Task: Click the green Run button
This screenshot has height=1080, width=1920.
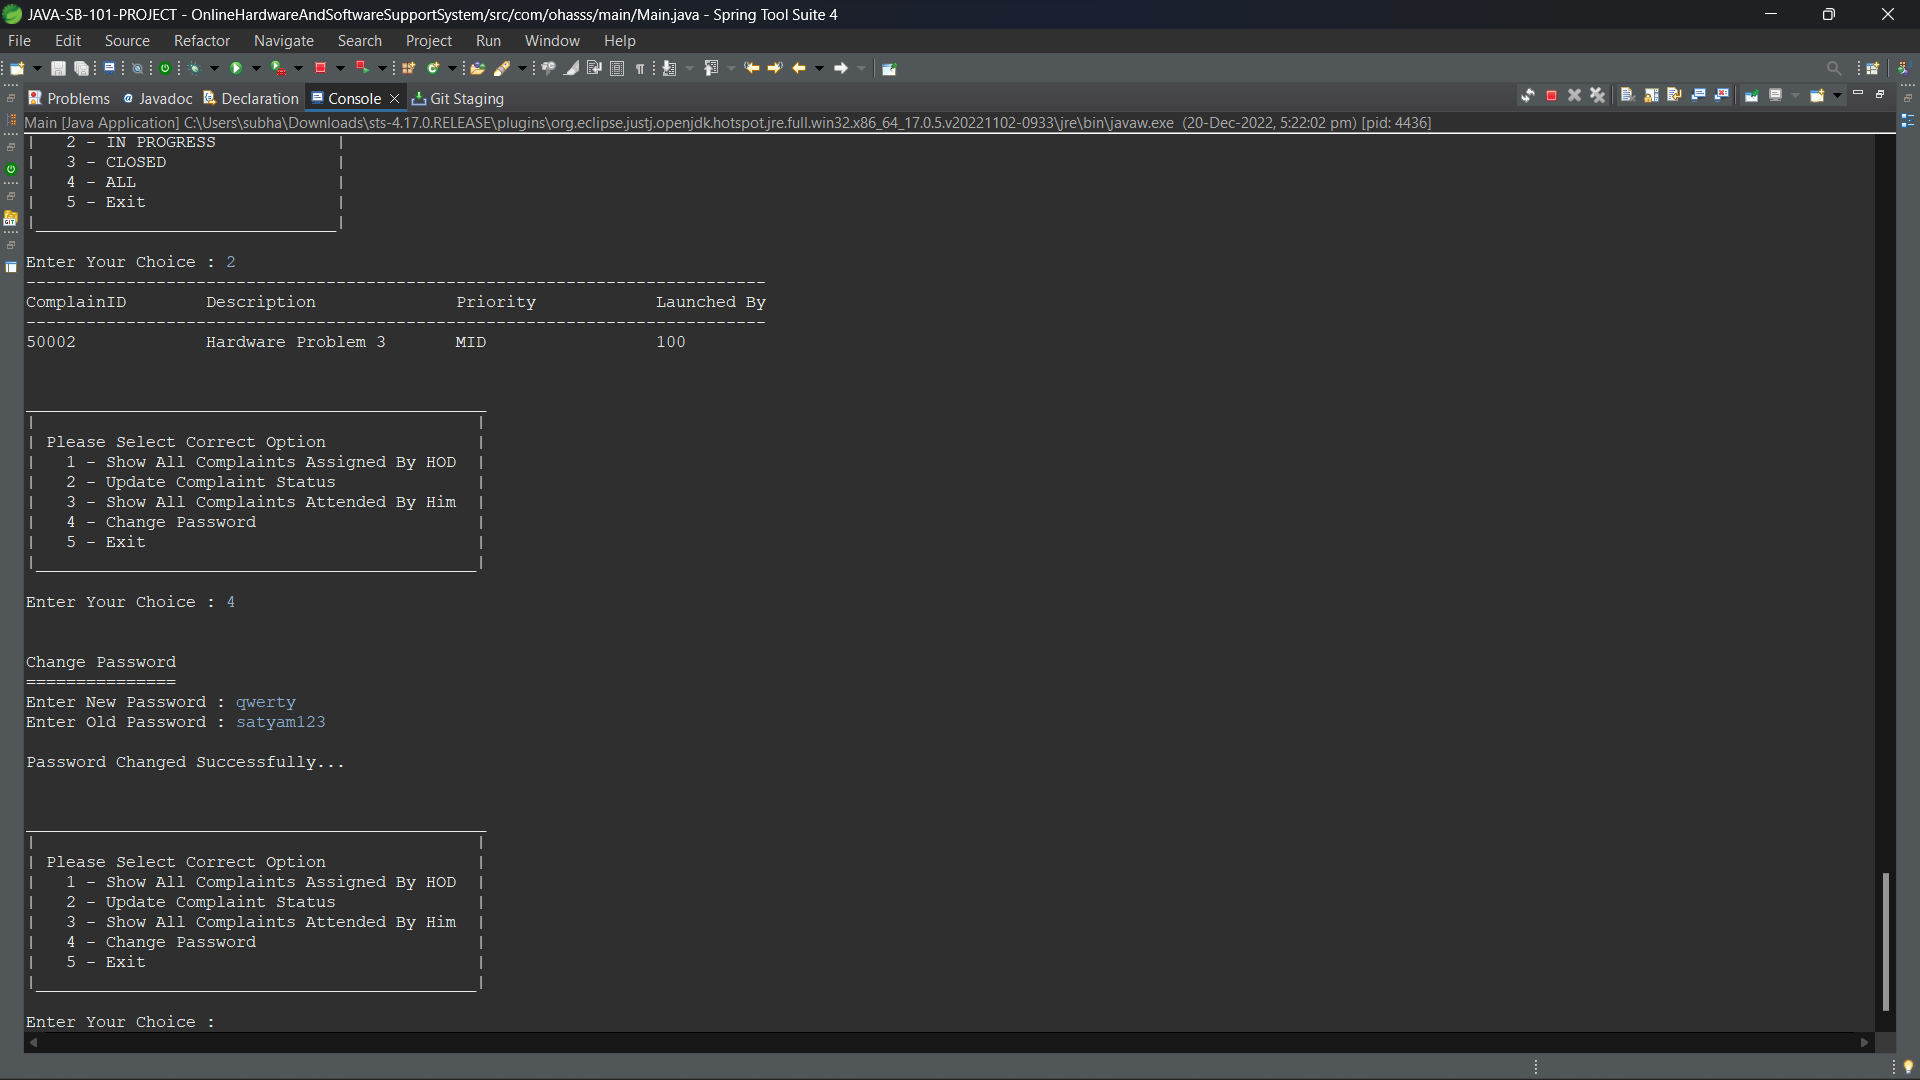Action: pyautogui.click(x=236, y=68)
